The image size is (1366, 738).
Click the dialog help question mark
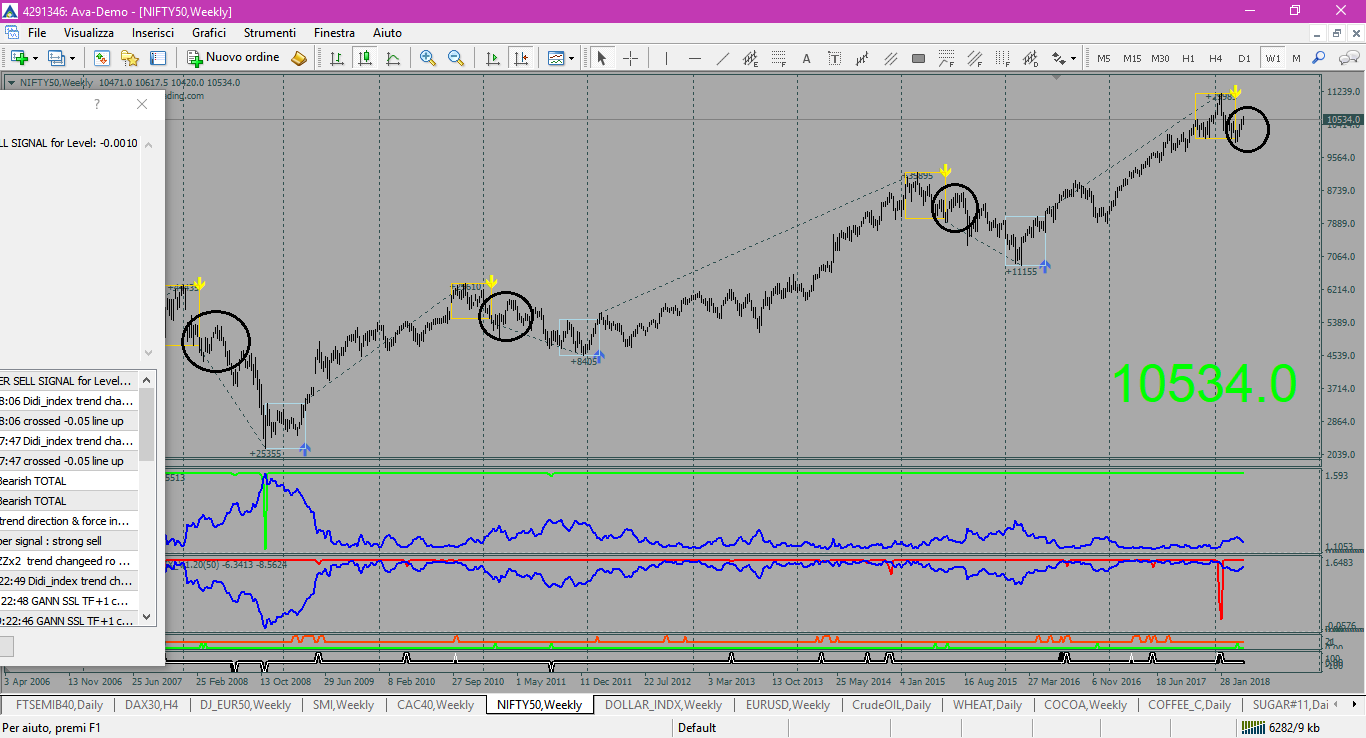tap(96, 104)
